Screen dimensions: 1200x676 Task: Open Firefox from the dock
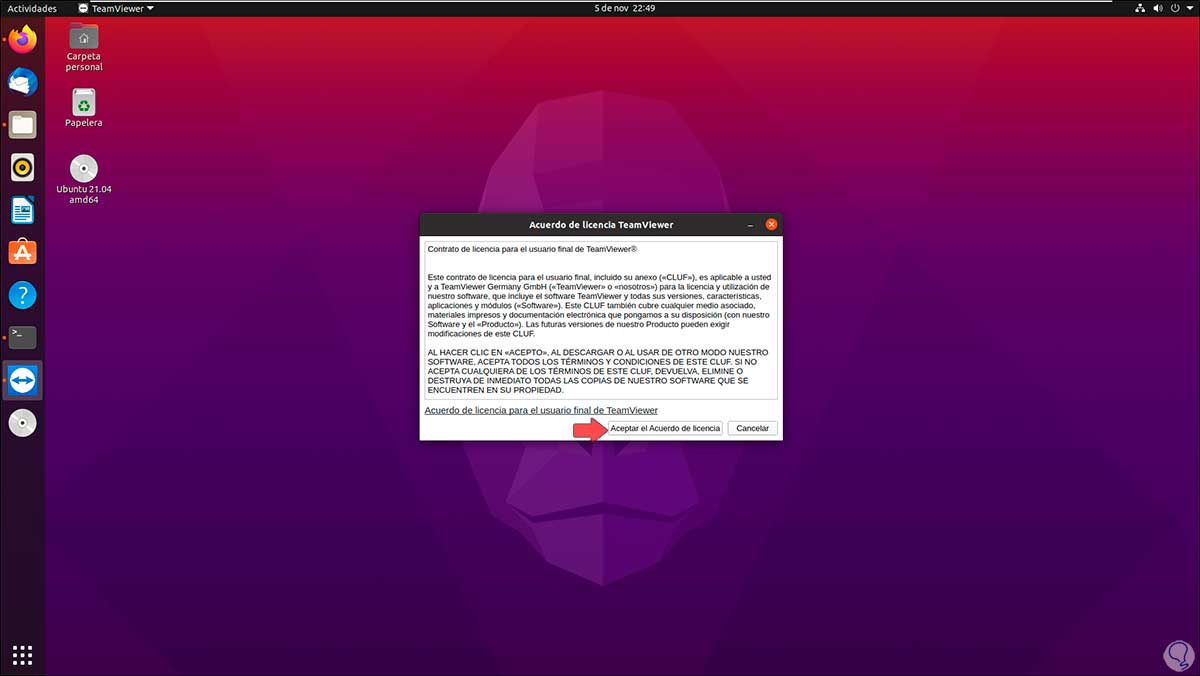point(22,40)
